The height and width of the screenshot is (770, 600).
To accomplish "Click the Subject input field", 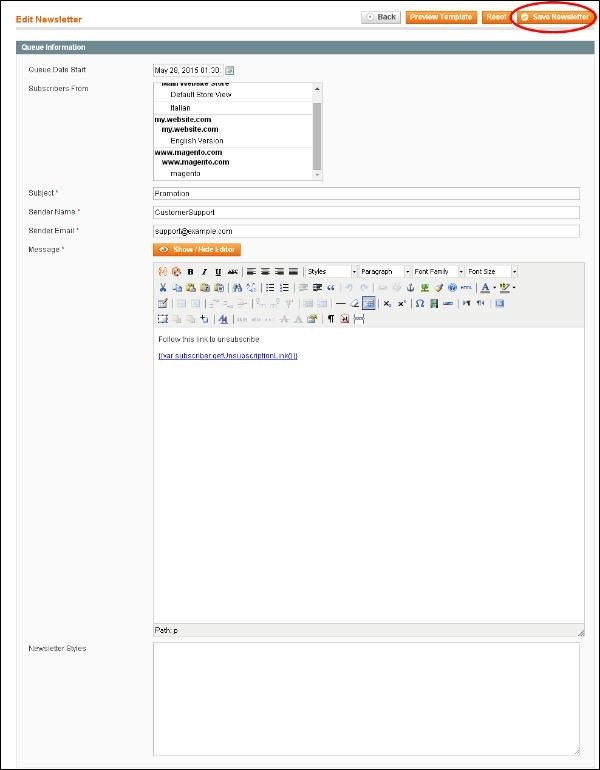I will pyautogui.click(x=366, y=193).
